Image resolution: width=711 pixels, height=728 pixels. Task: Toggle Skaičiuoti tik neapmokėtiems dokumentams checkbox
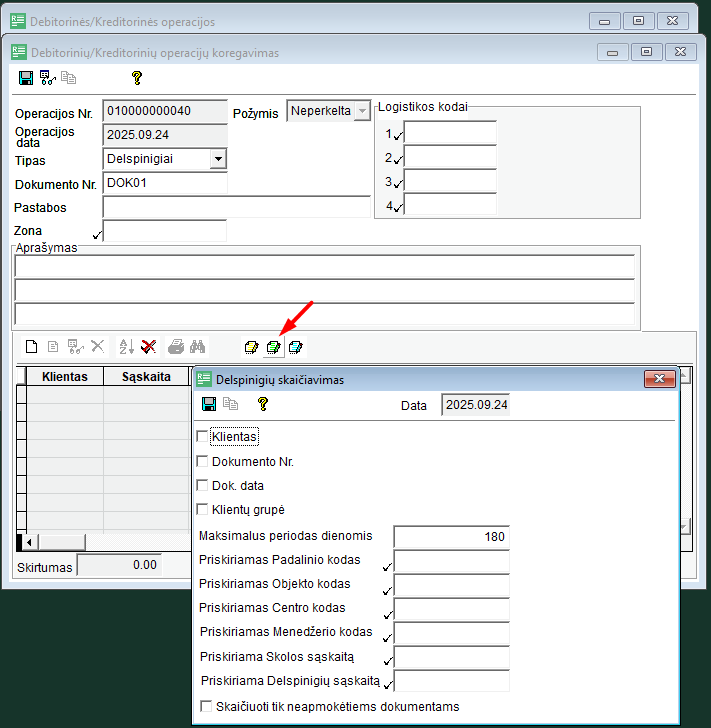pyautogui.click(x=206, y=706)
